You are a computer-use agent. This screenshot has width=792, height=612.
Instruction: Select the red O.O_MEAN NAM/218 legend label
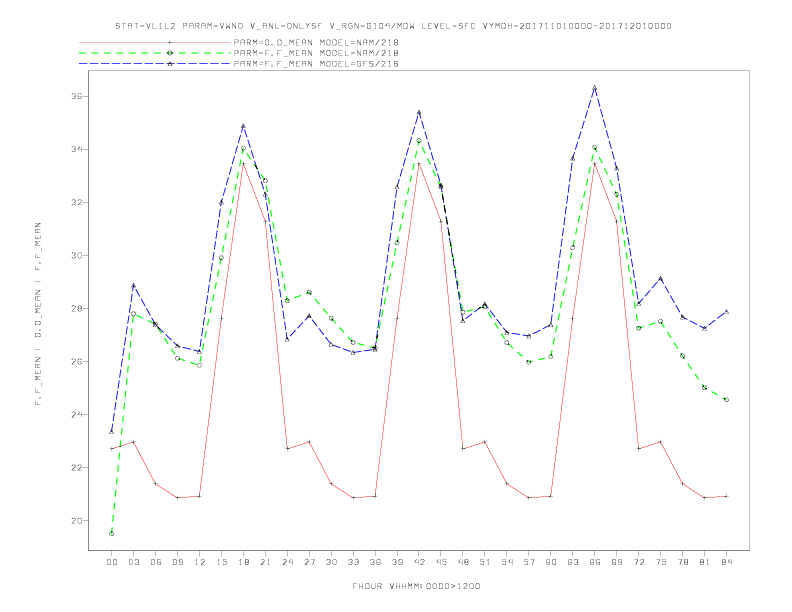click(316, 42)
